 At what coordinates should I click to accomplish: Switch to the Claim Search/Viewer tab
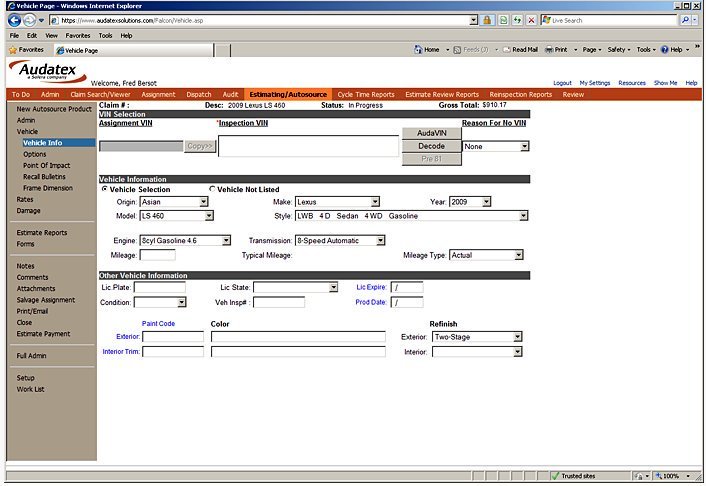pos(100,95)
